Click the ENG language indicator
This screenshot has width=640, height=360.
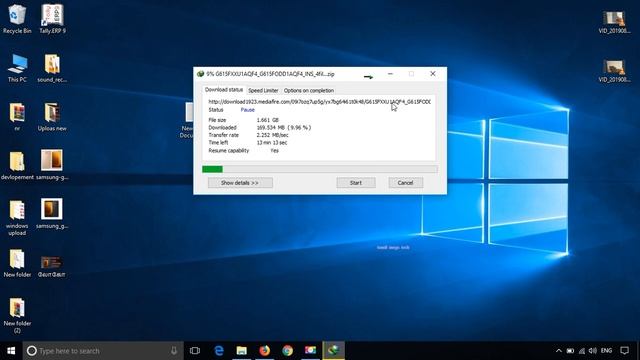pos(607,351)
